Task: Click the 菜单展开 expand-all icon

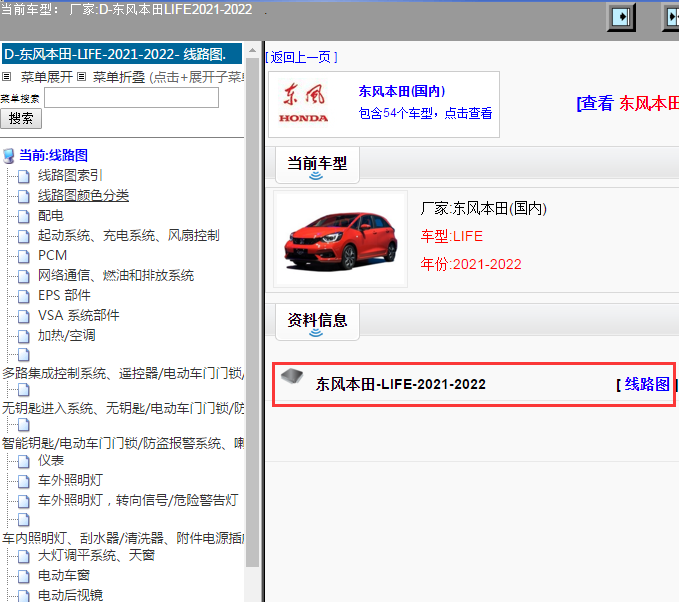Action: (6, 77)
